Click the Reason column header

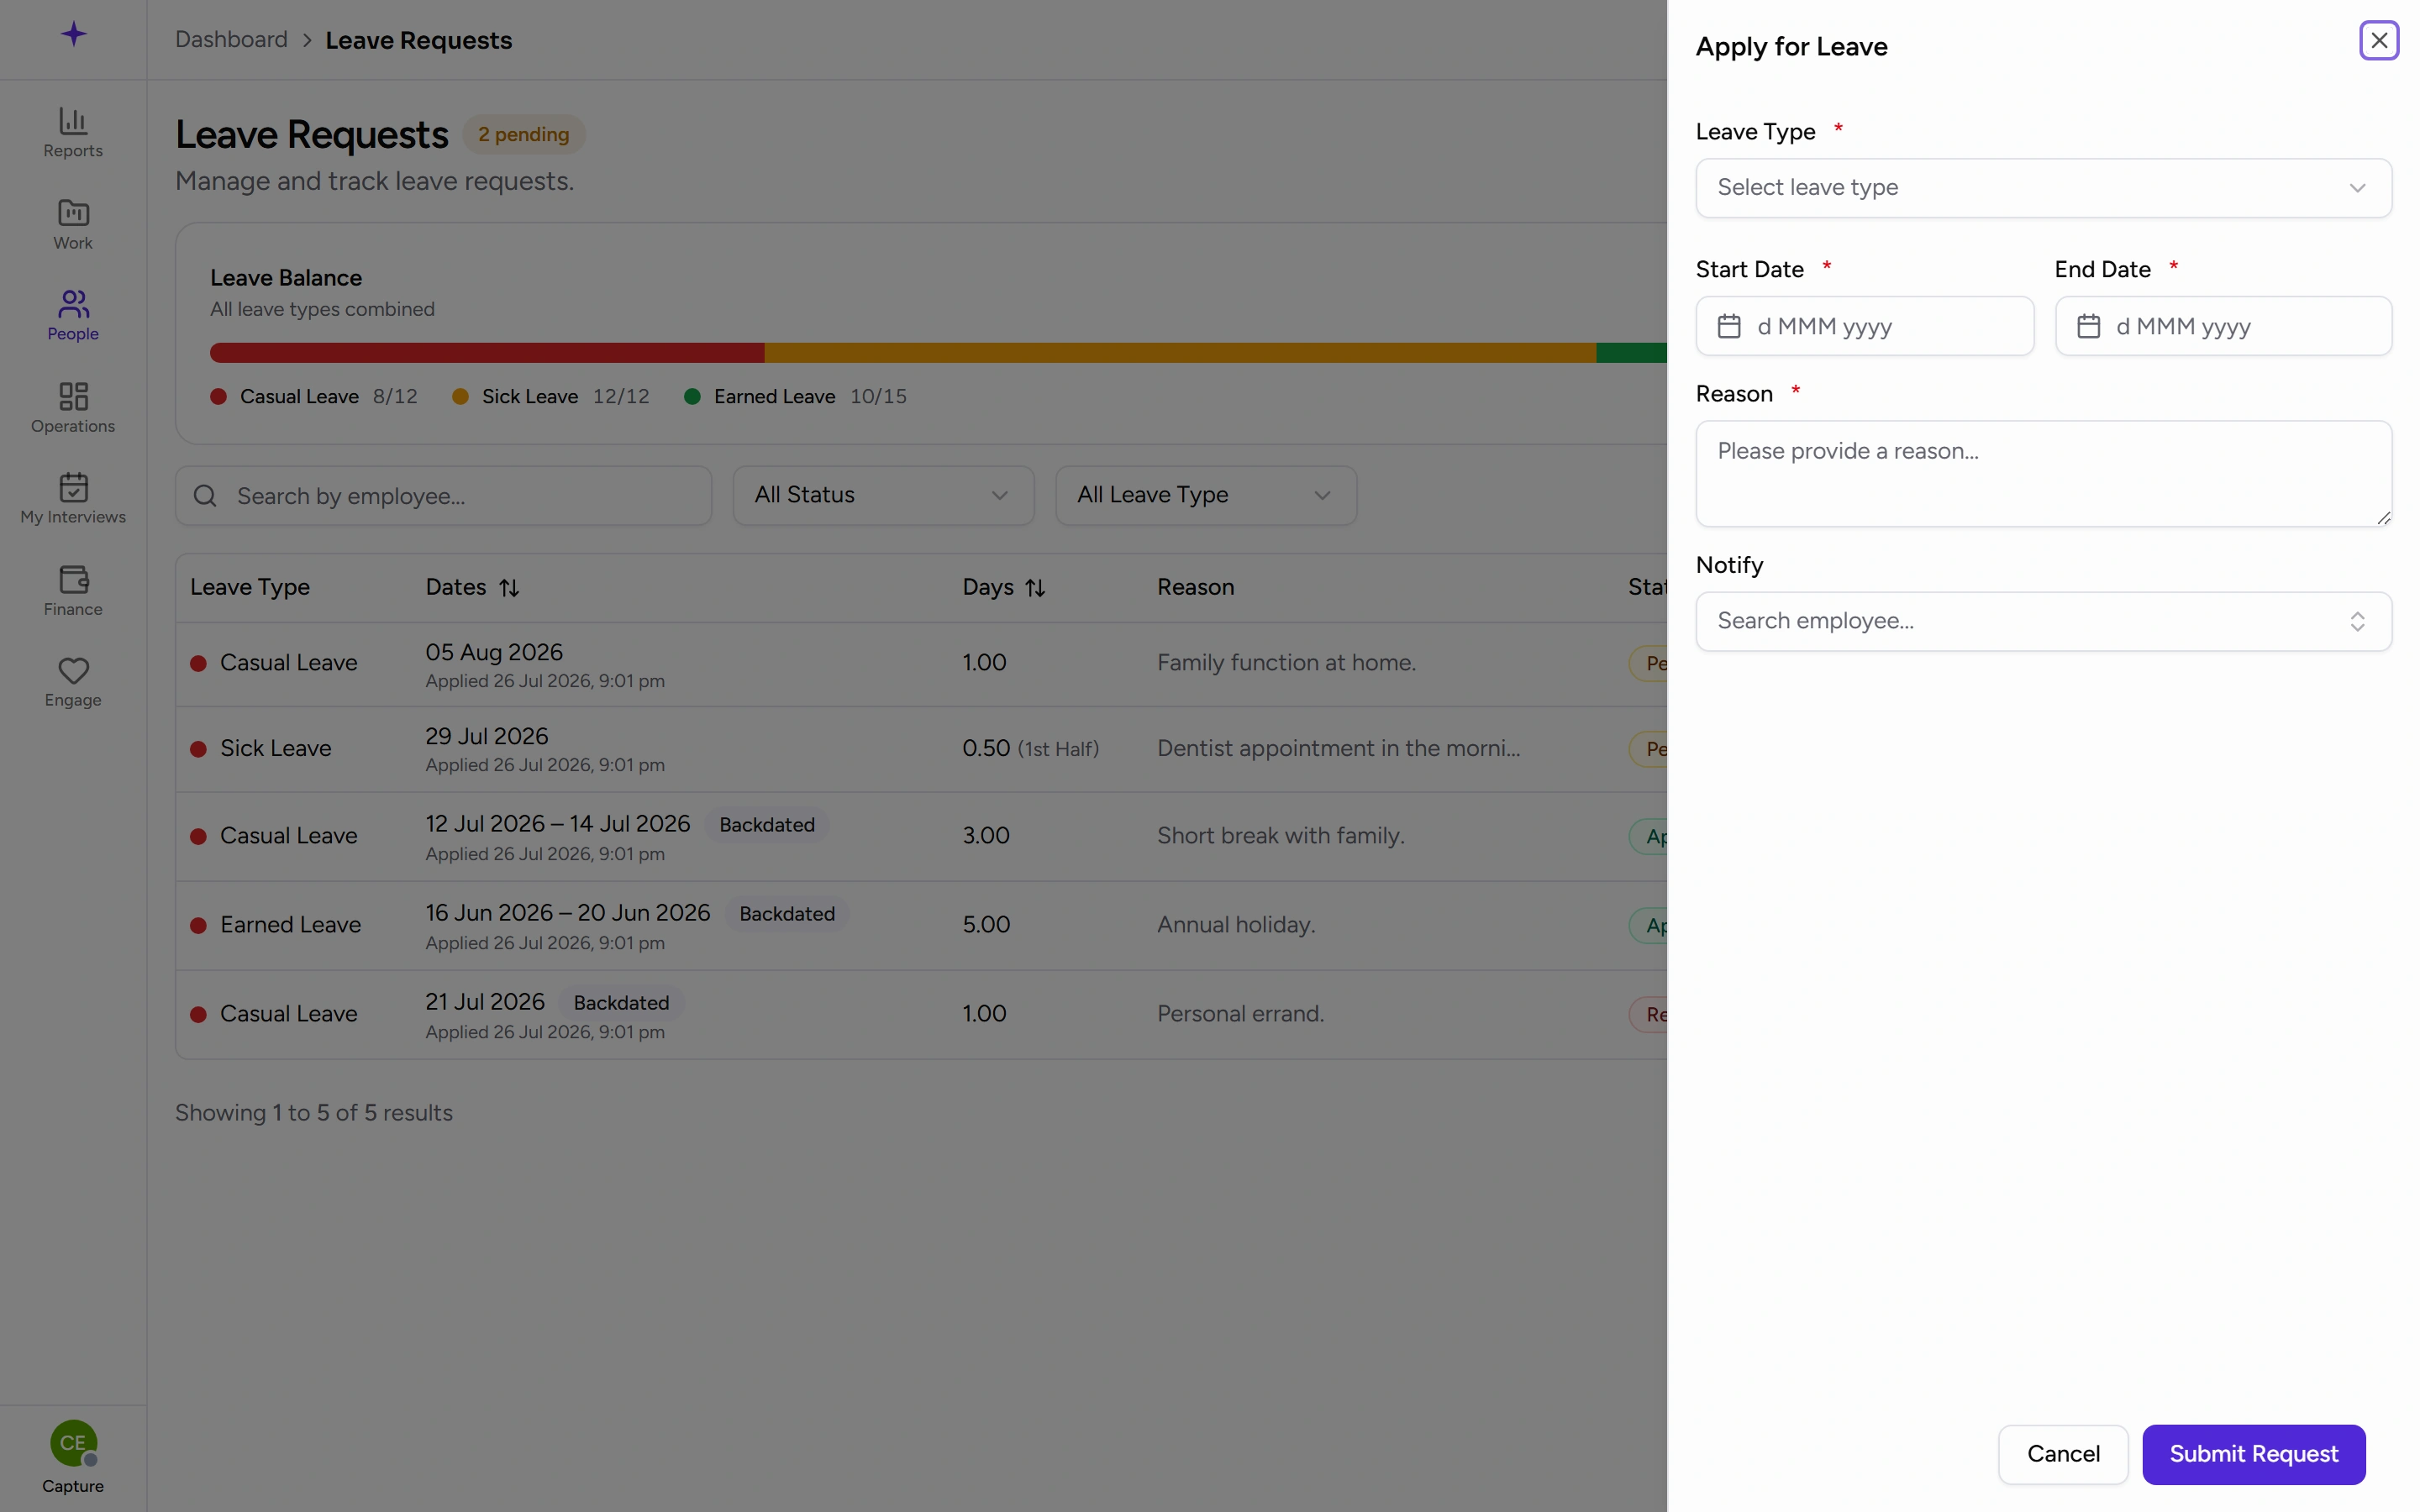(x=1195, y=587)
